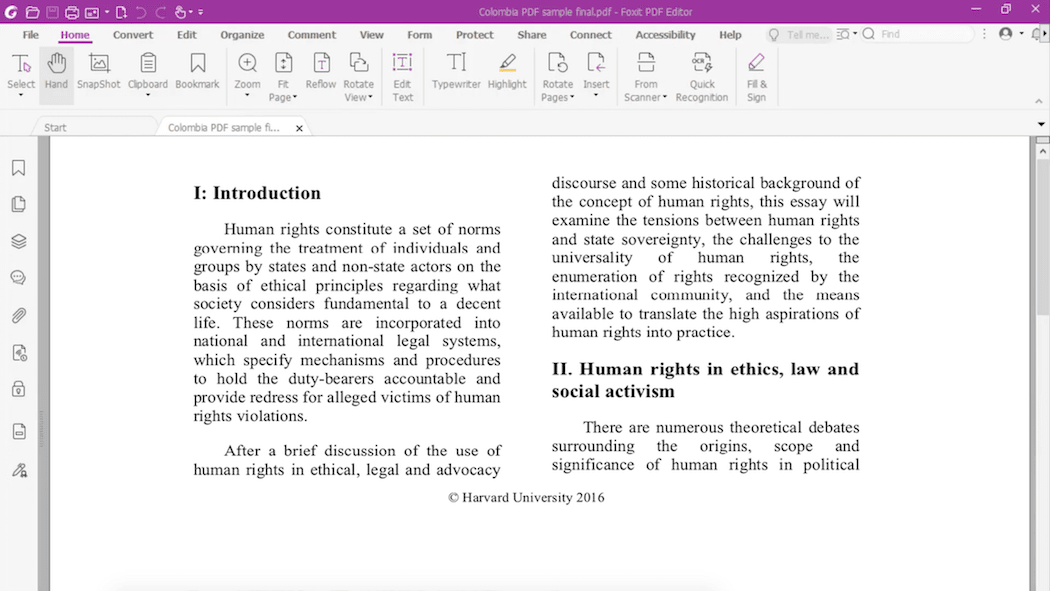The image size is (1050, 591).
Task: Show the Layers panel in the sidebar
Action: 18,242
